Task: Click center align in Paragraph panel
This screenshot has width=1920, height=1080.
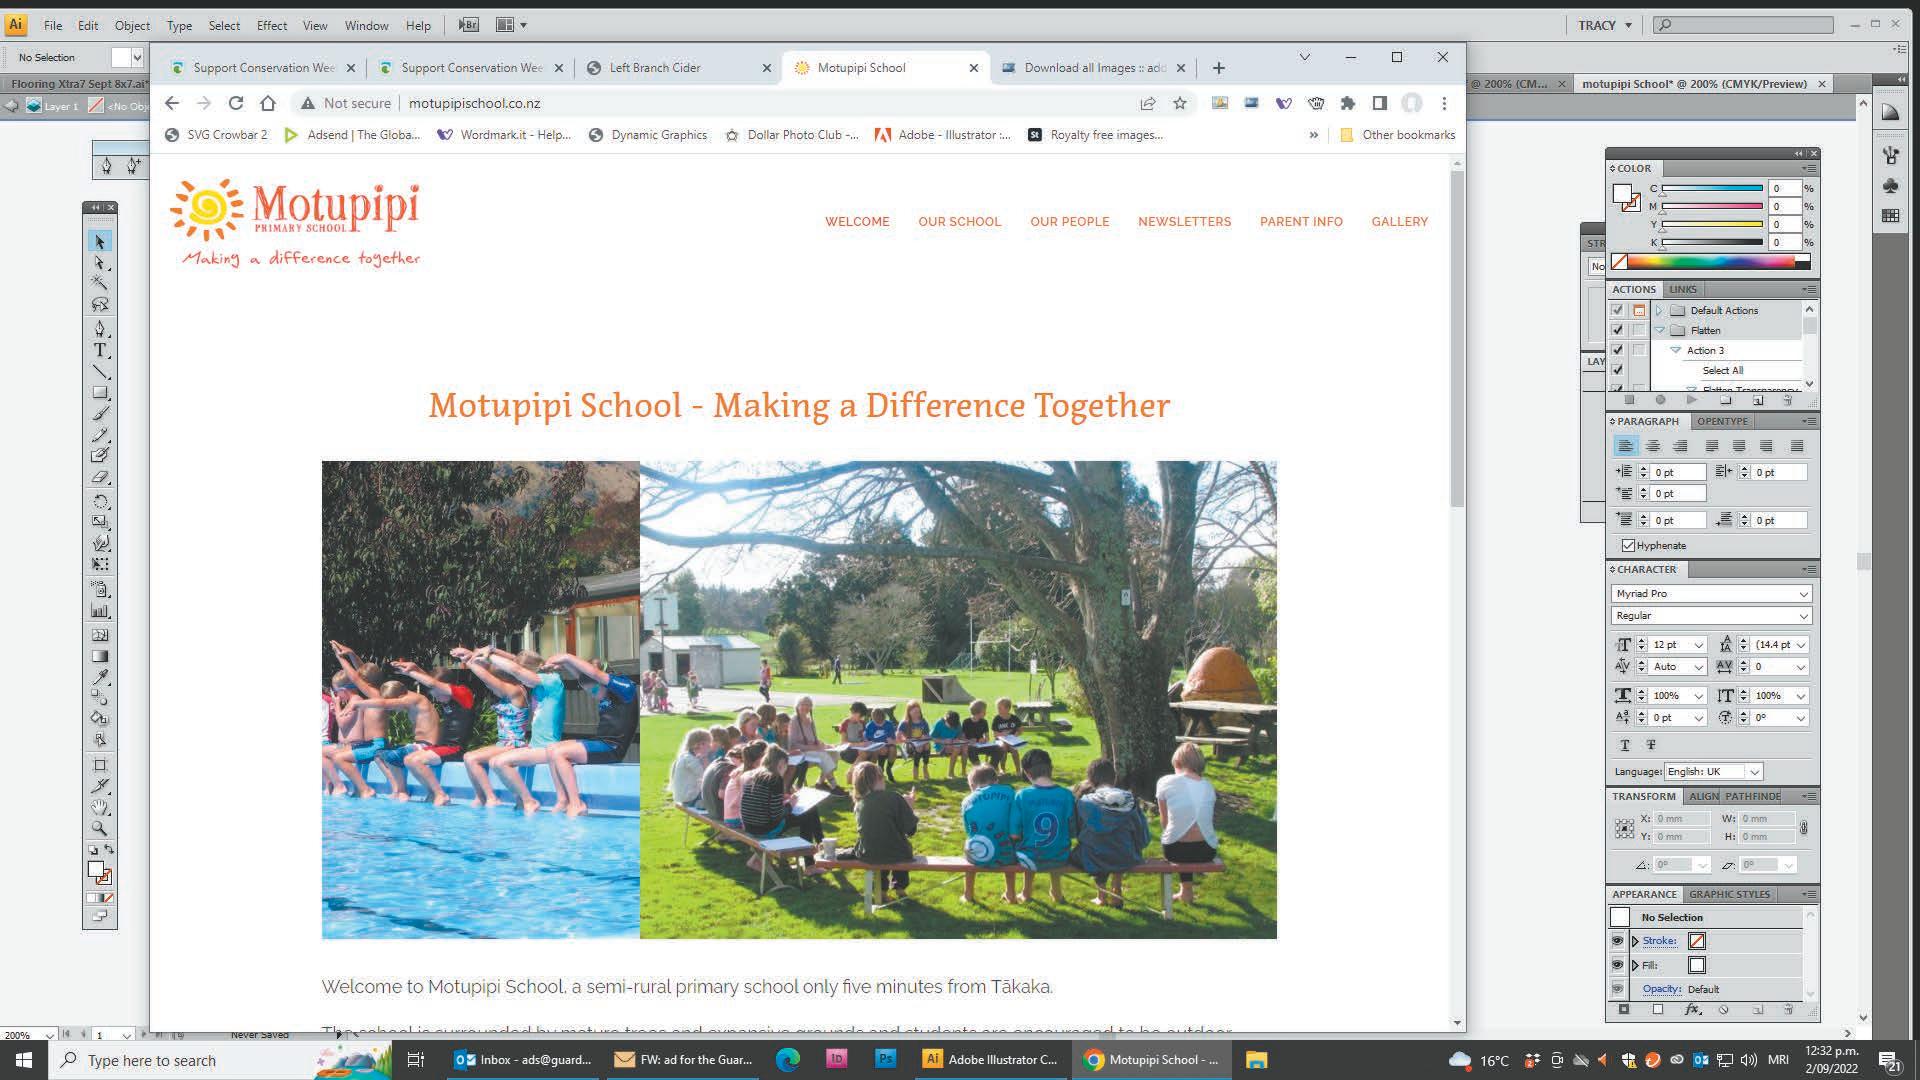Action: point(1653,446)
